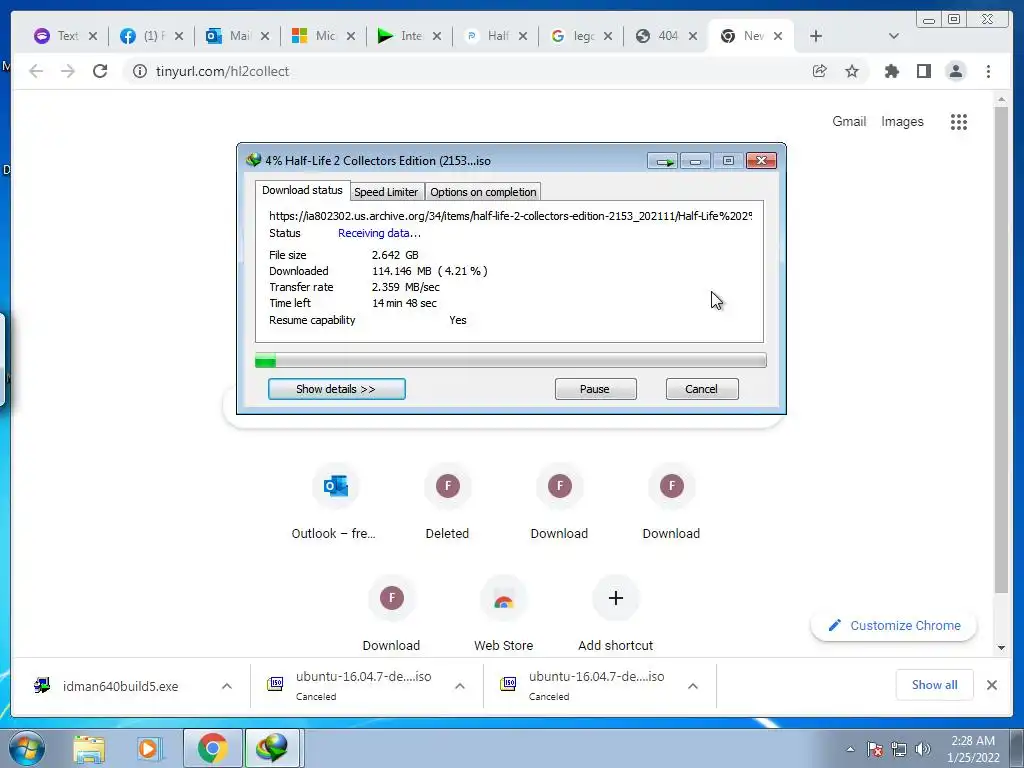The image size is (1024, 768).
Task: Open the Google apps grid
Action: point(959,121)
